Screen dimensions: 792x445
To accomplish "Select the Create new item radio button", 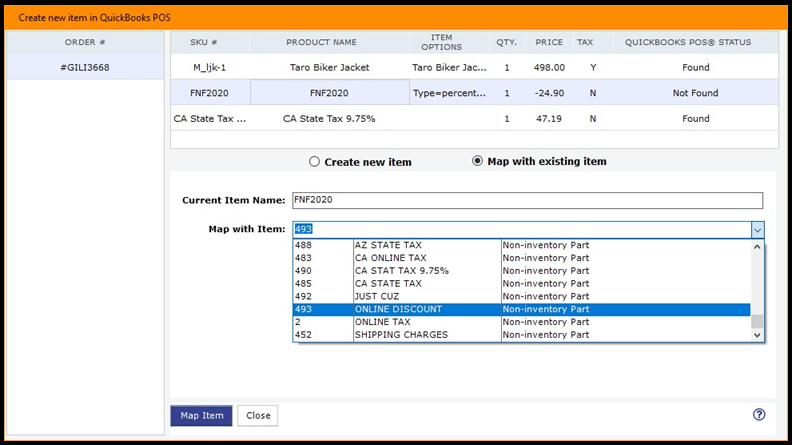I will [315, 162].
